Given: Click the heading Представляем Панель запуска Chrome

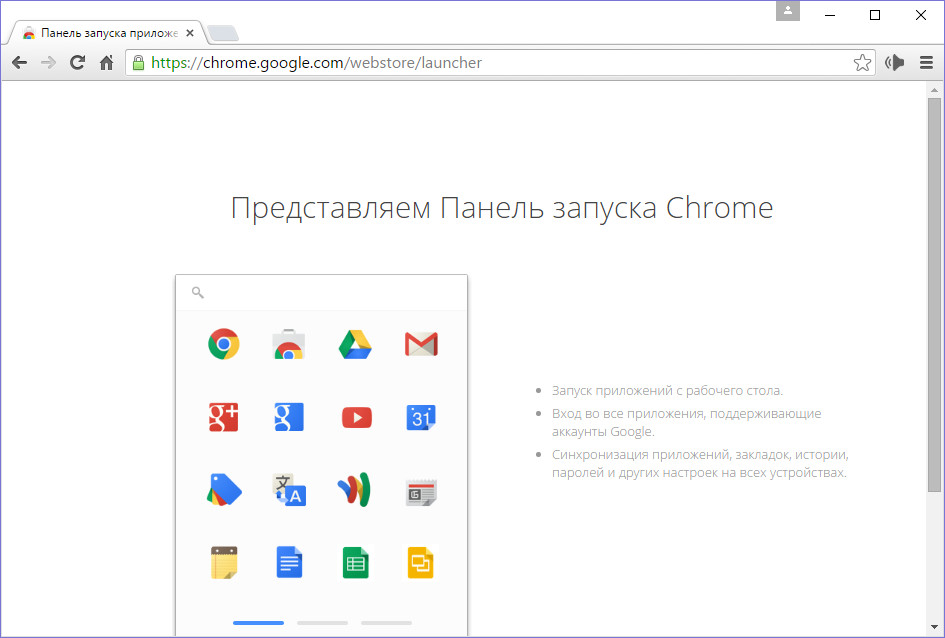Looking at the screenshot, I should (x=502, y=208).
